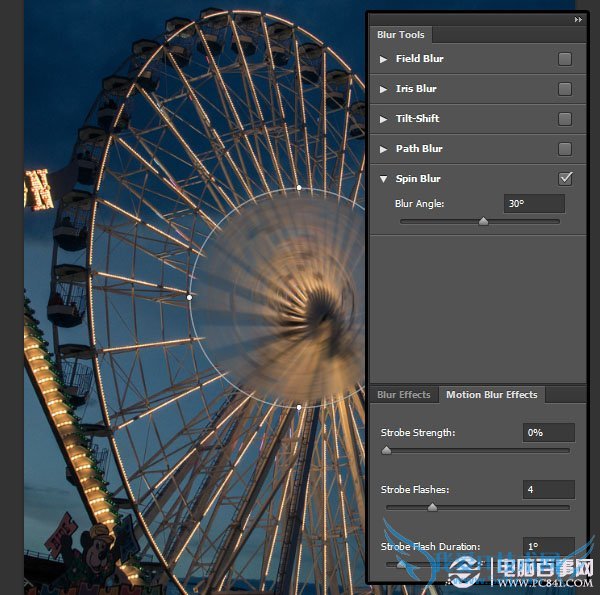Collapse the Spin Blur section arrow
600x595 pixels.
pyautogui.click(x=383, y=179)
